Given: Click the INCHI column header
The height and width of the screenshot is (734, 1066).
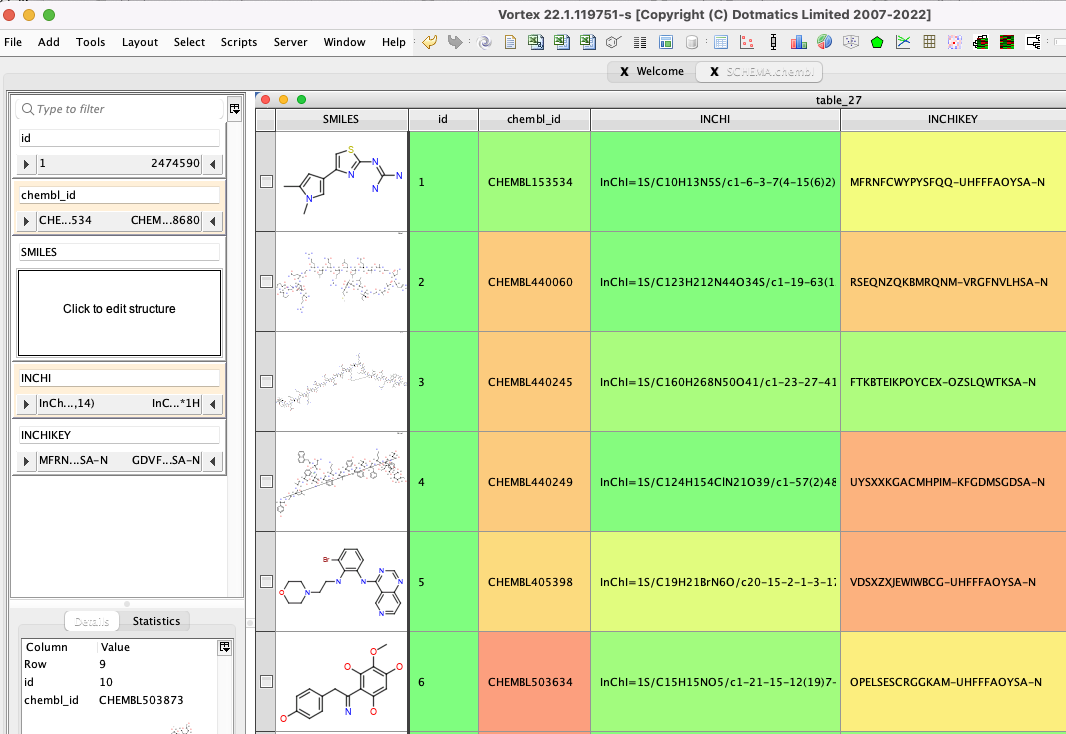Looking at the screenshot, I should 715,119.
